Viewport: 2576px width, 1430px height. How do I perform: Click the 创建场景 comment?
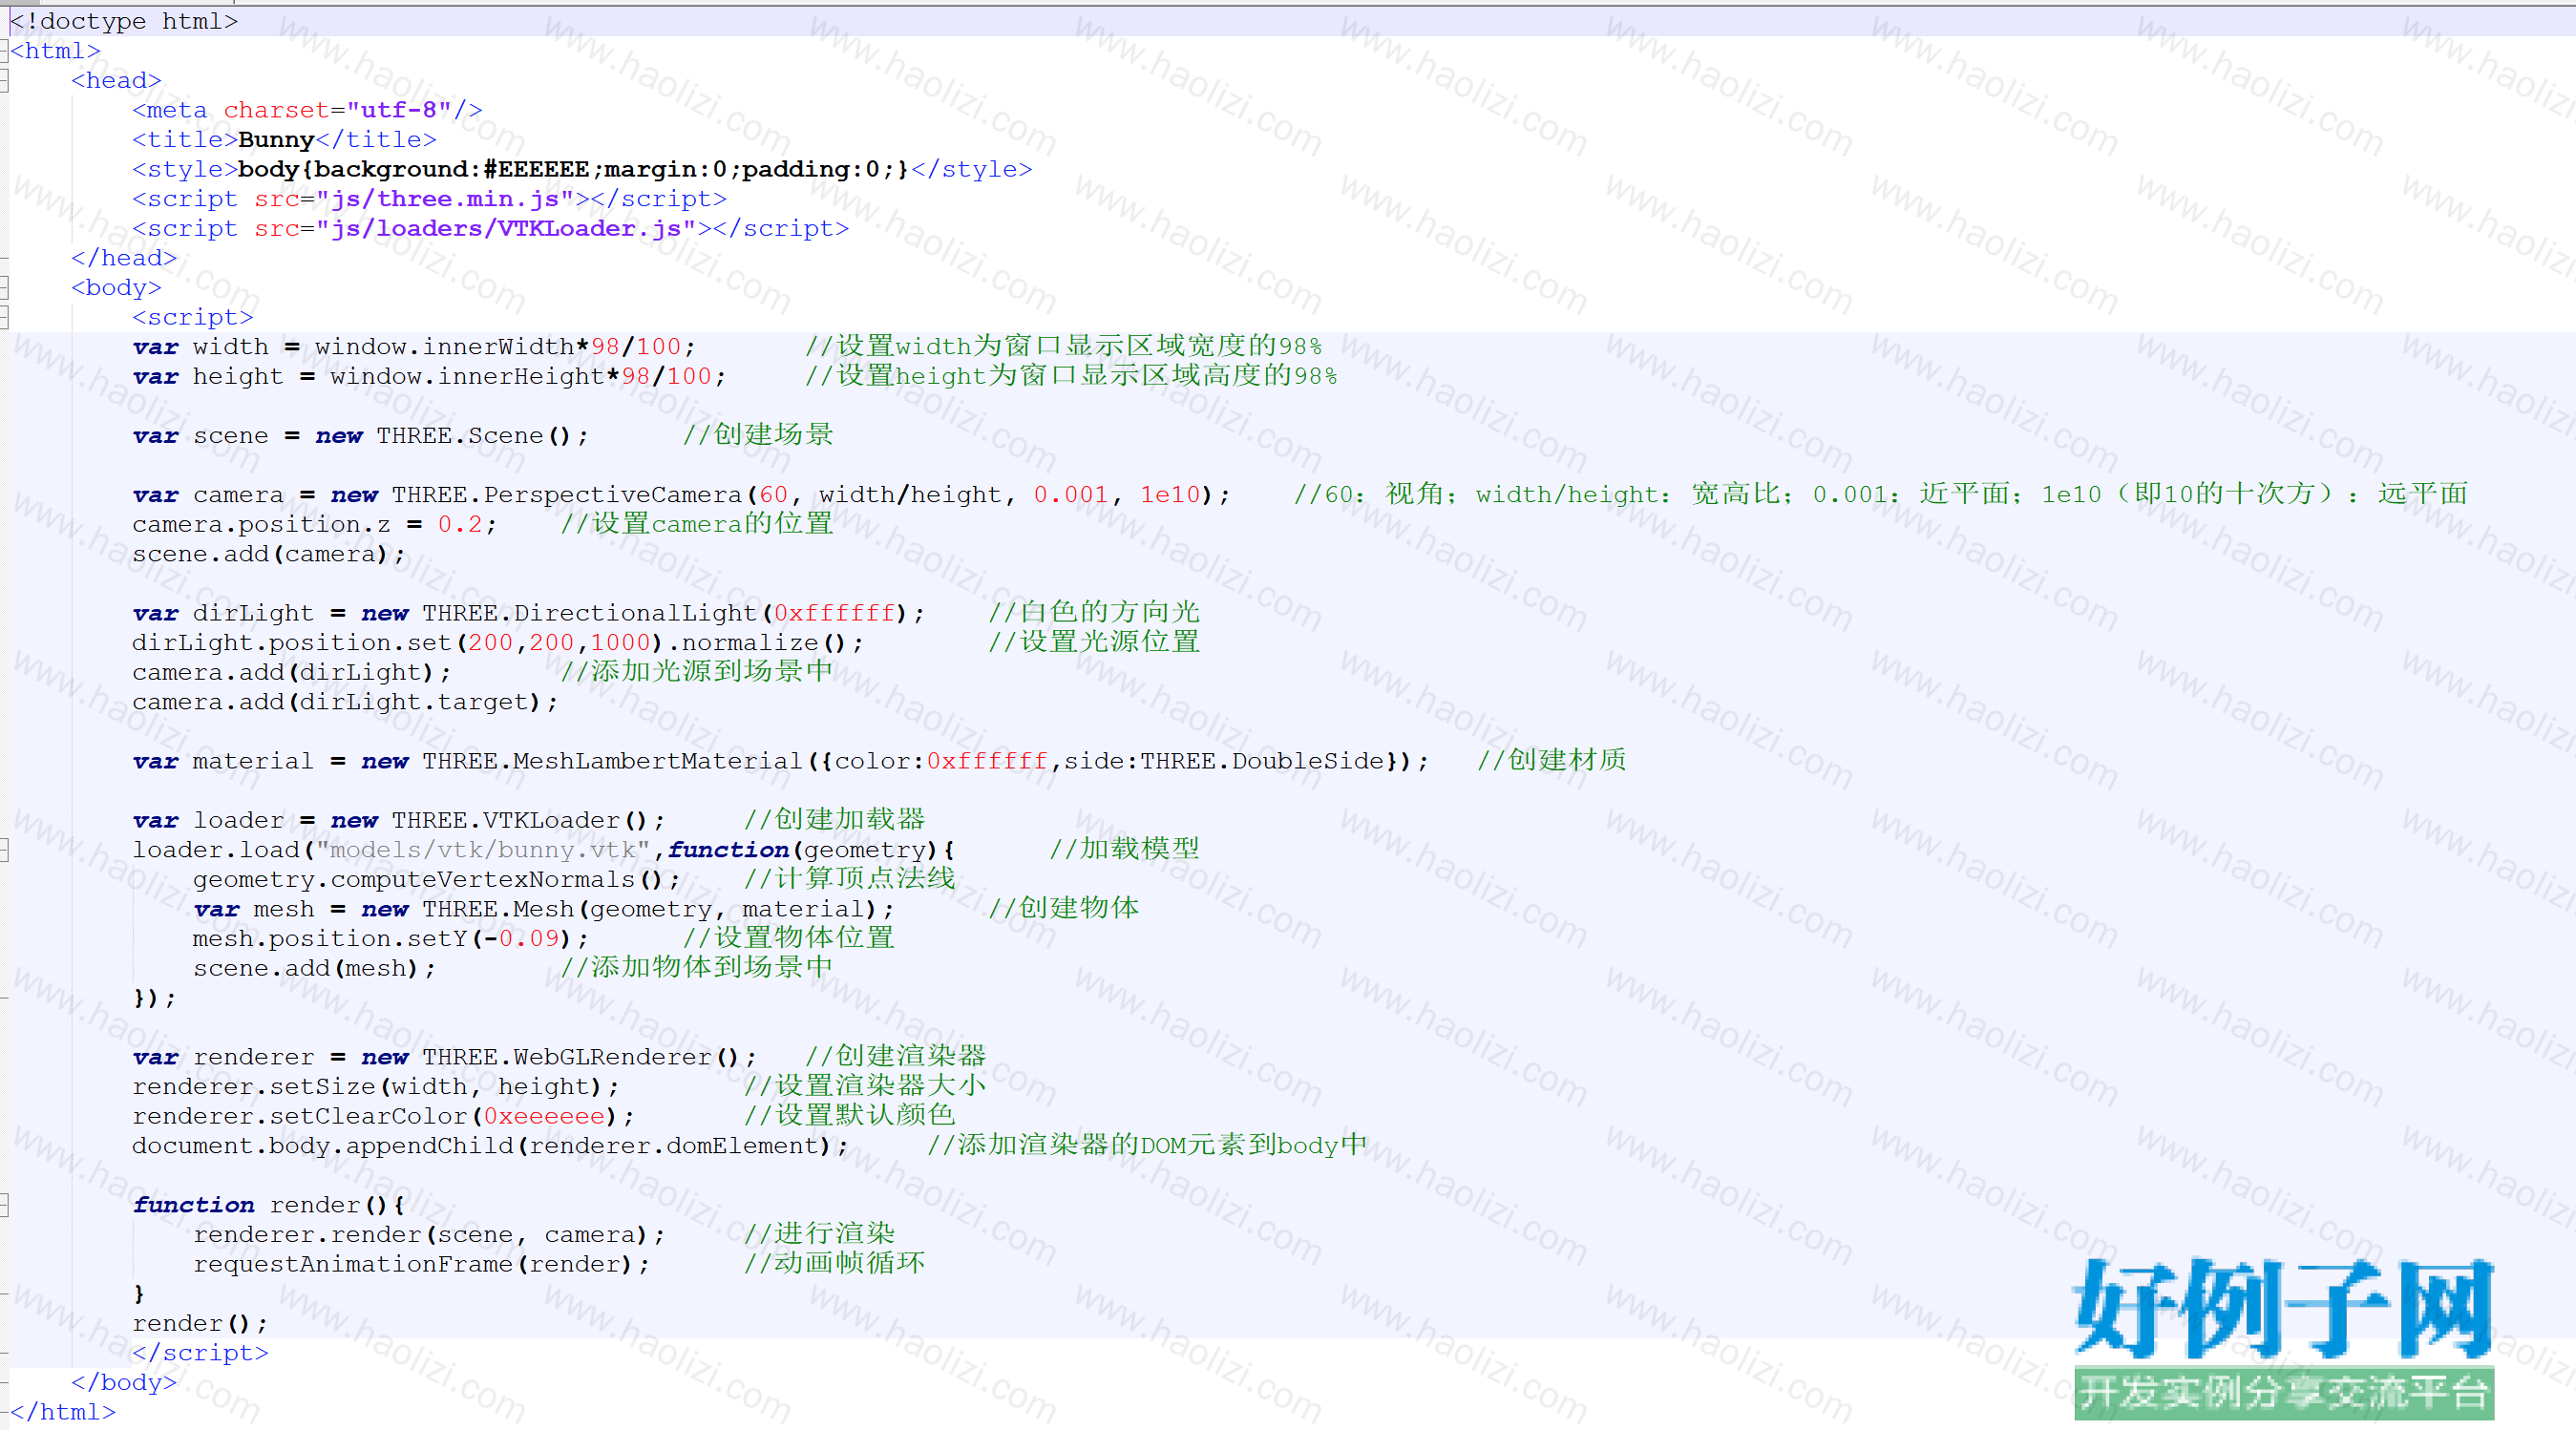coord(759,435)
